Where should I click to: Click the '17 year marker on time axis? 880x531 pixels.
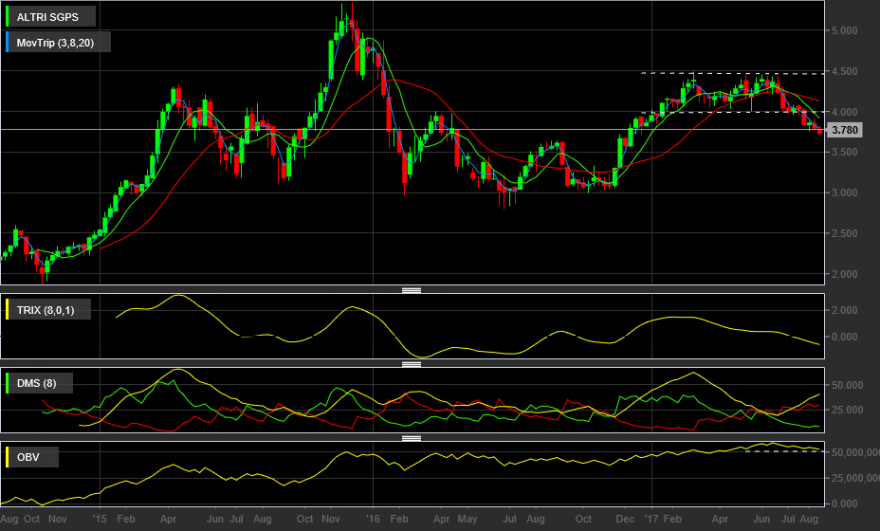[x=651, y=519]
